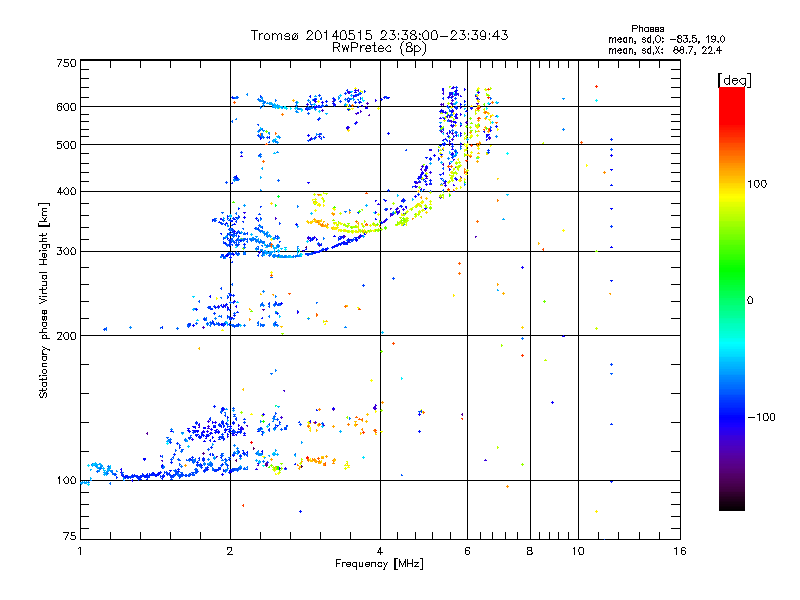Click the plot title 'Tromsø 20140515 23:38:00-23:39:43'

click(x=379, y=35)
